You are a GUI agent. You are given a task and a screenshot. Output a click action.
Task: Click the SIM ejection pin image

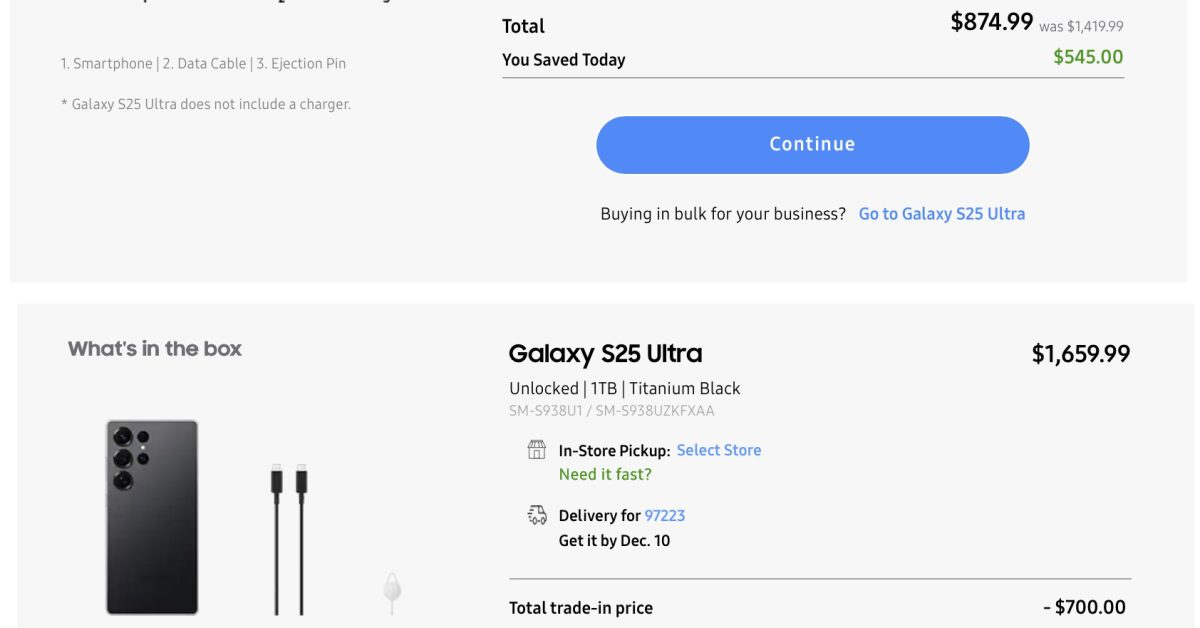pyautogui.click(x=392, y=591)
